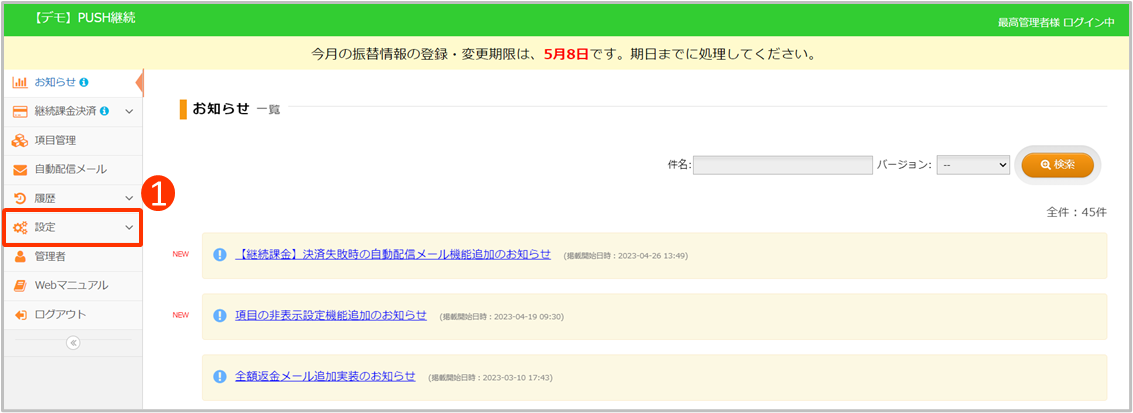Screen dimensions: 1133x413
Task: Expand the 継続課金決済 submenu chevron
Action: point(129,111)
